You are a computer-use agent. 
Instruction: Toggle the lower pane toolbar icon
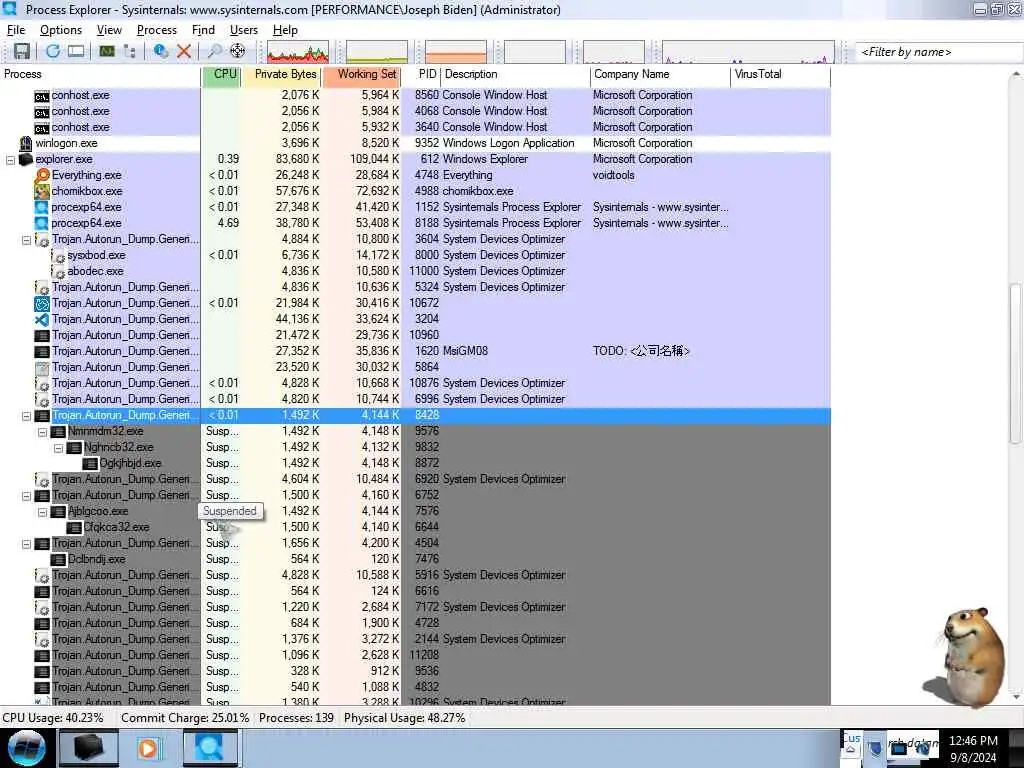coord(76,51)
